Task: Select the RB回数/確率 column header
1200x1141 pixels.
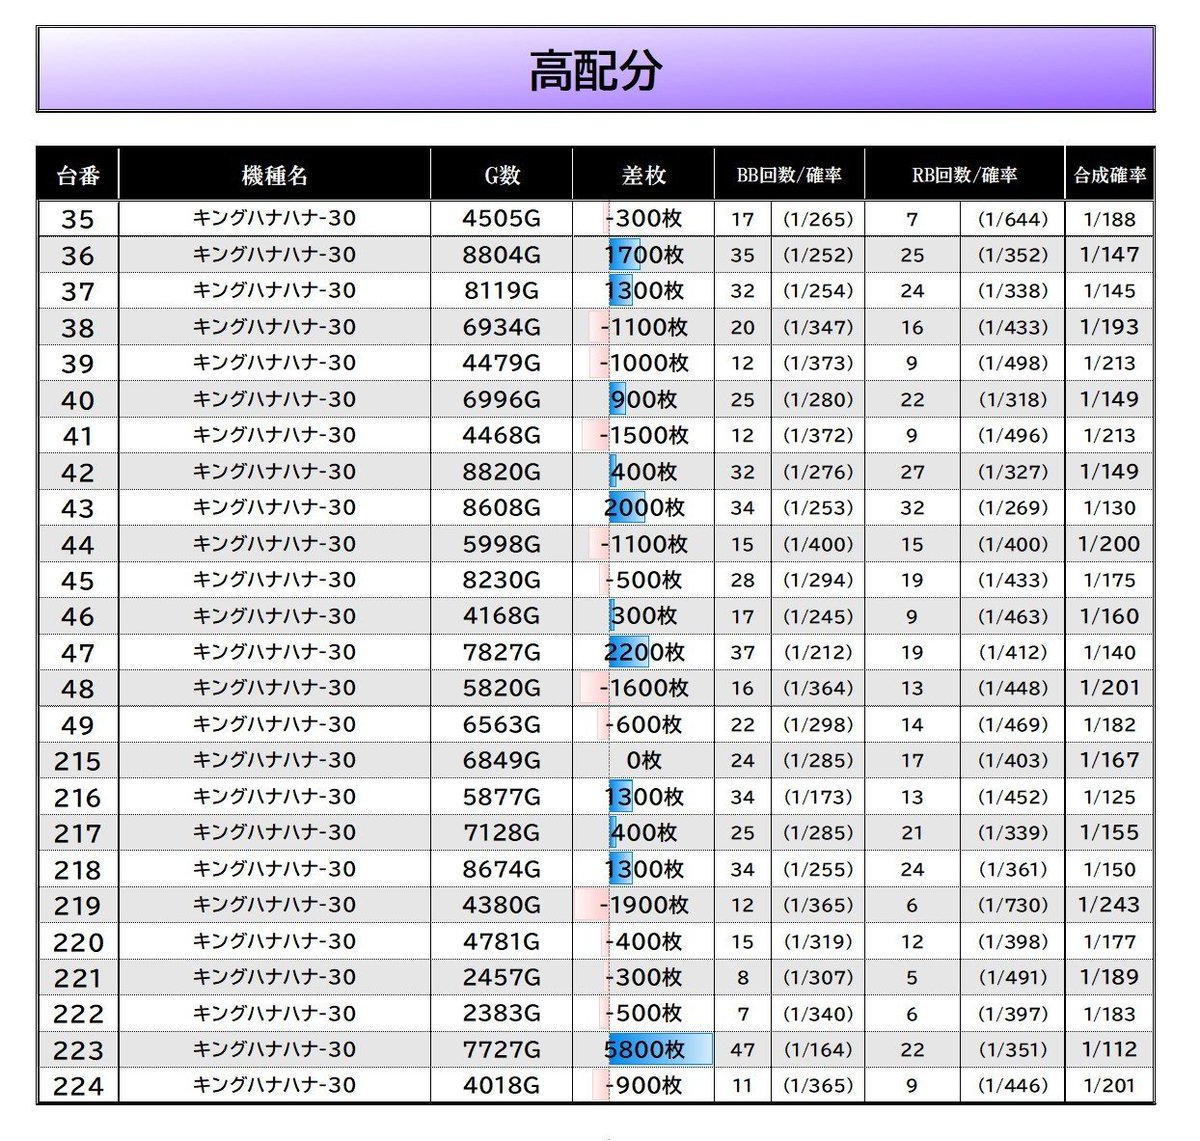Action: 964,176
